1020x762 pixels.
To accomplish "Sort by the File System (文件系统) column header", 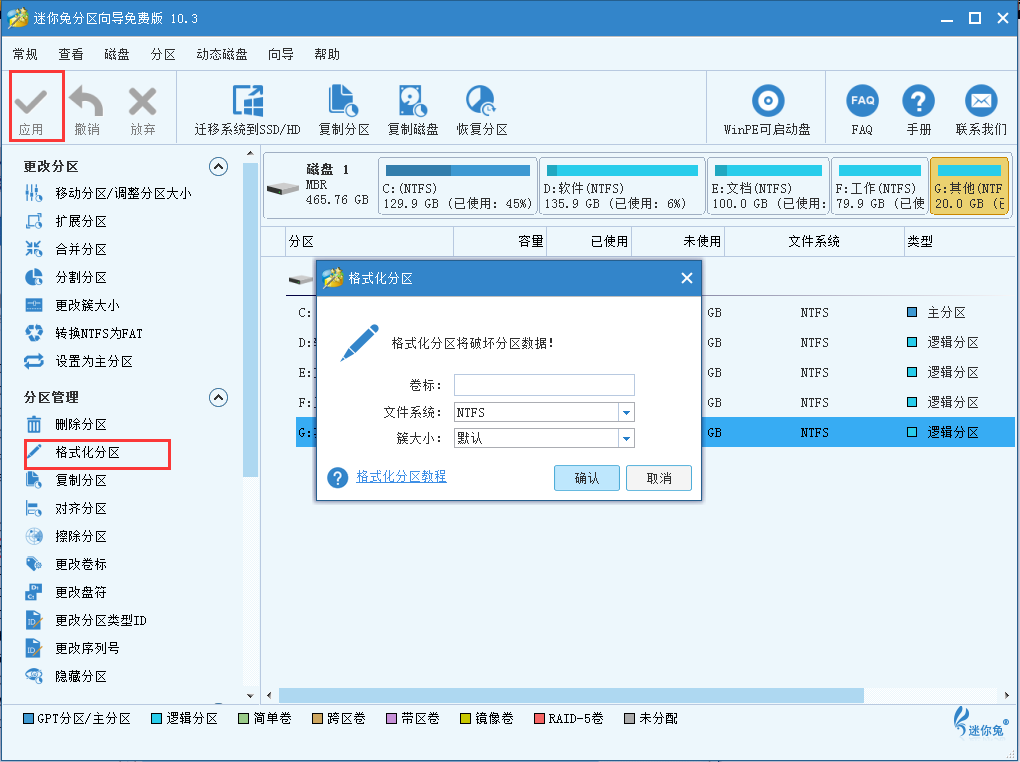I will 814,241.
